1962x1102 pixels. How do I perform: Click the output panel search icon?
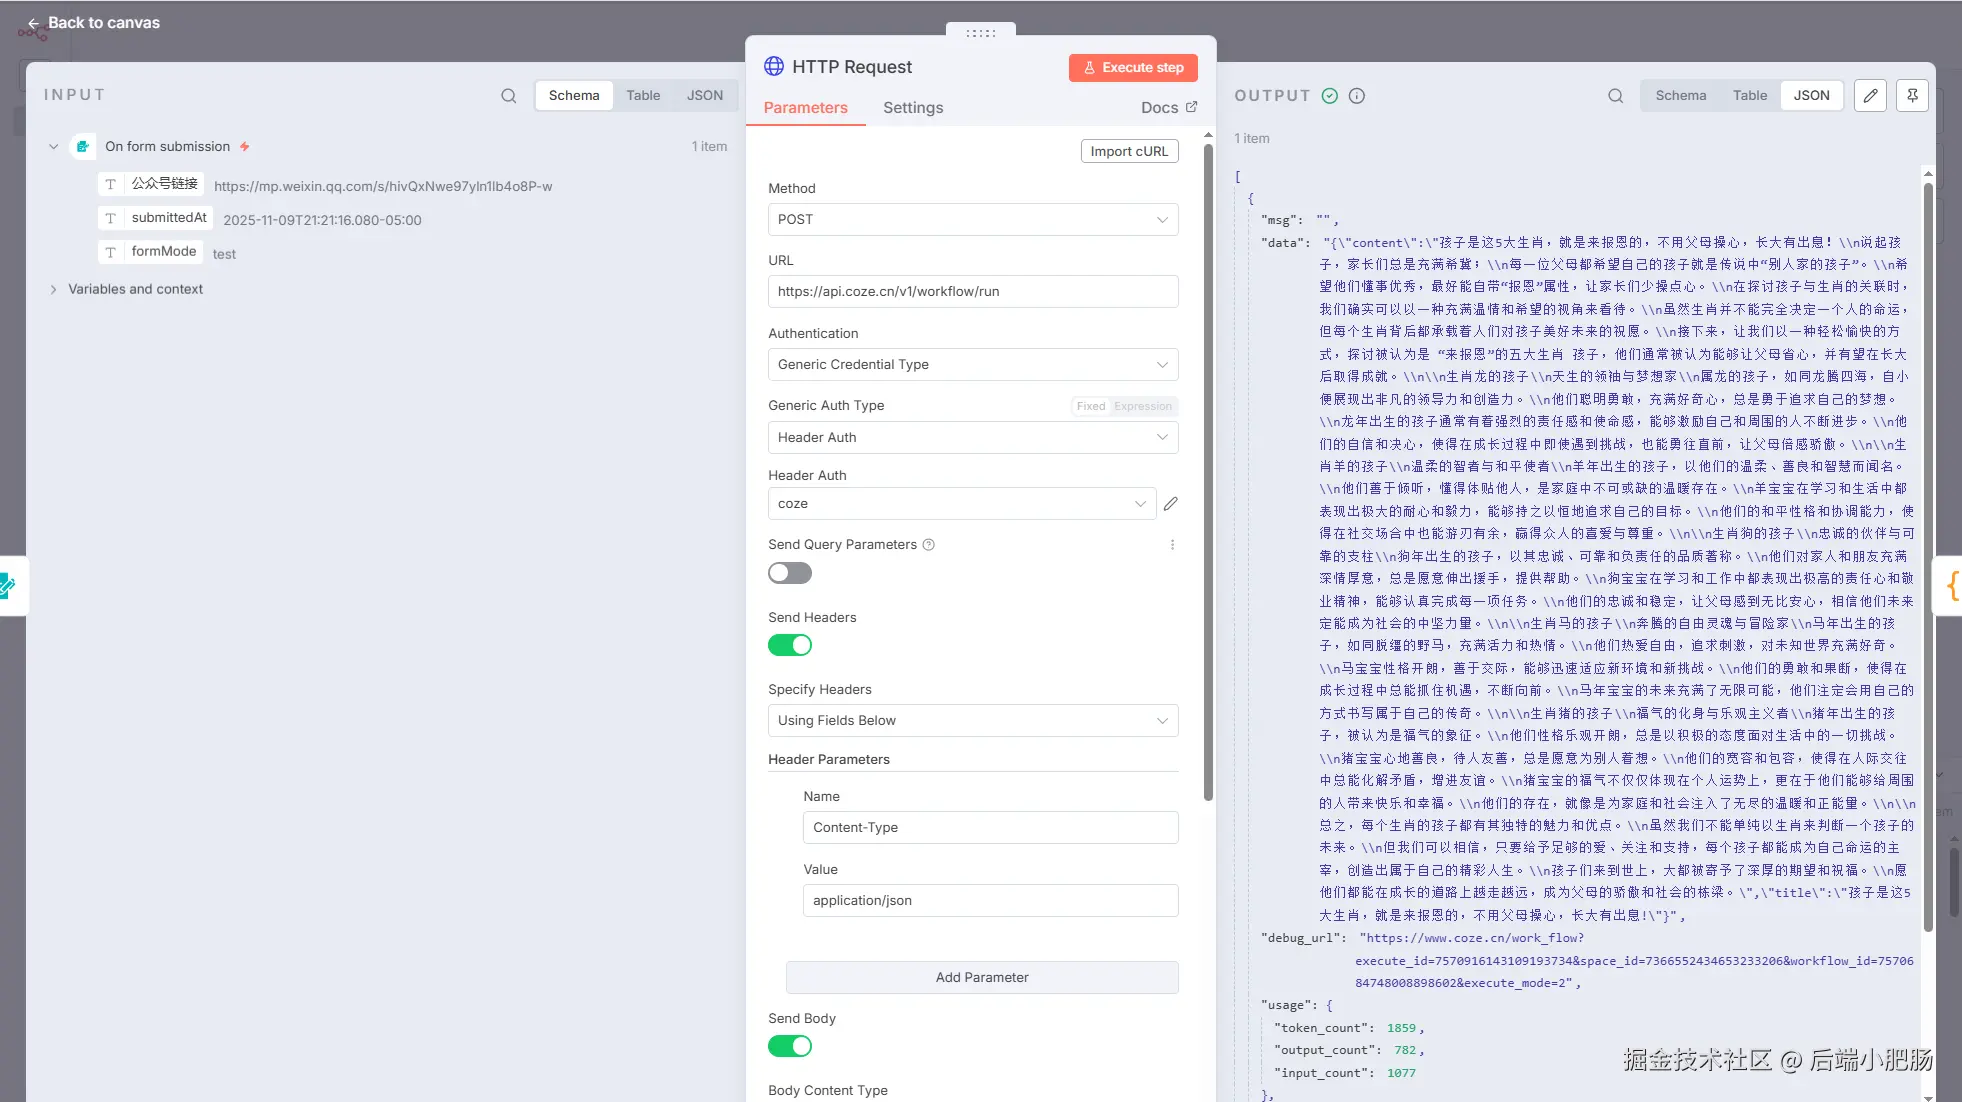(1615, 96)
